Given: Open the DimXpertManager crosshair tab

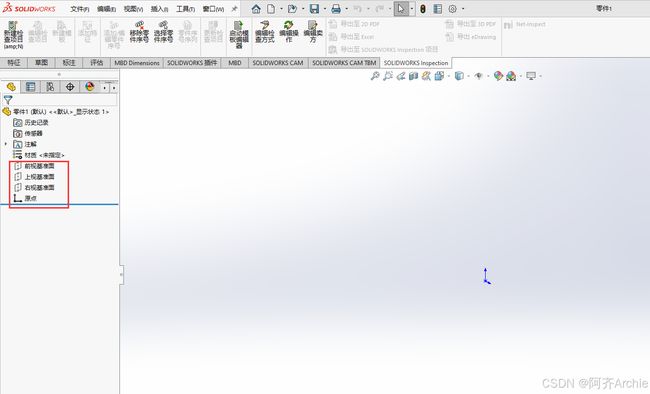Looking at the screenshot, I should point(70,87).
